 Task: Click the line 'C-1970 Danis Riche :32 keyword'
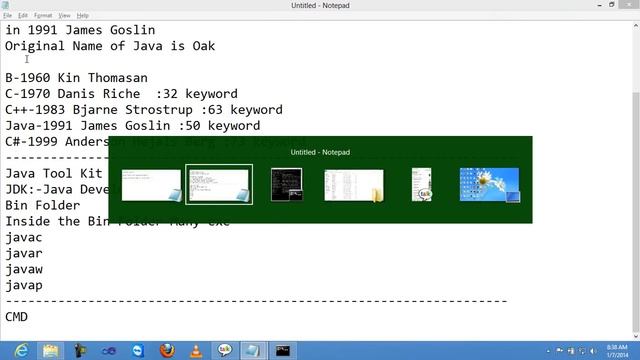pos(121,93)
